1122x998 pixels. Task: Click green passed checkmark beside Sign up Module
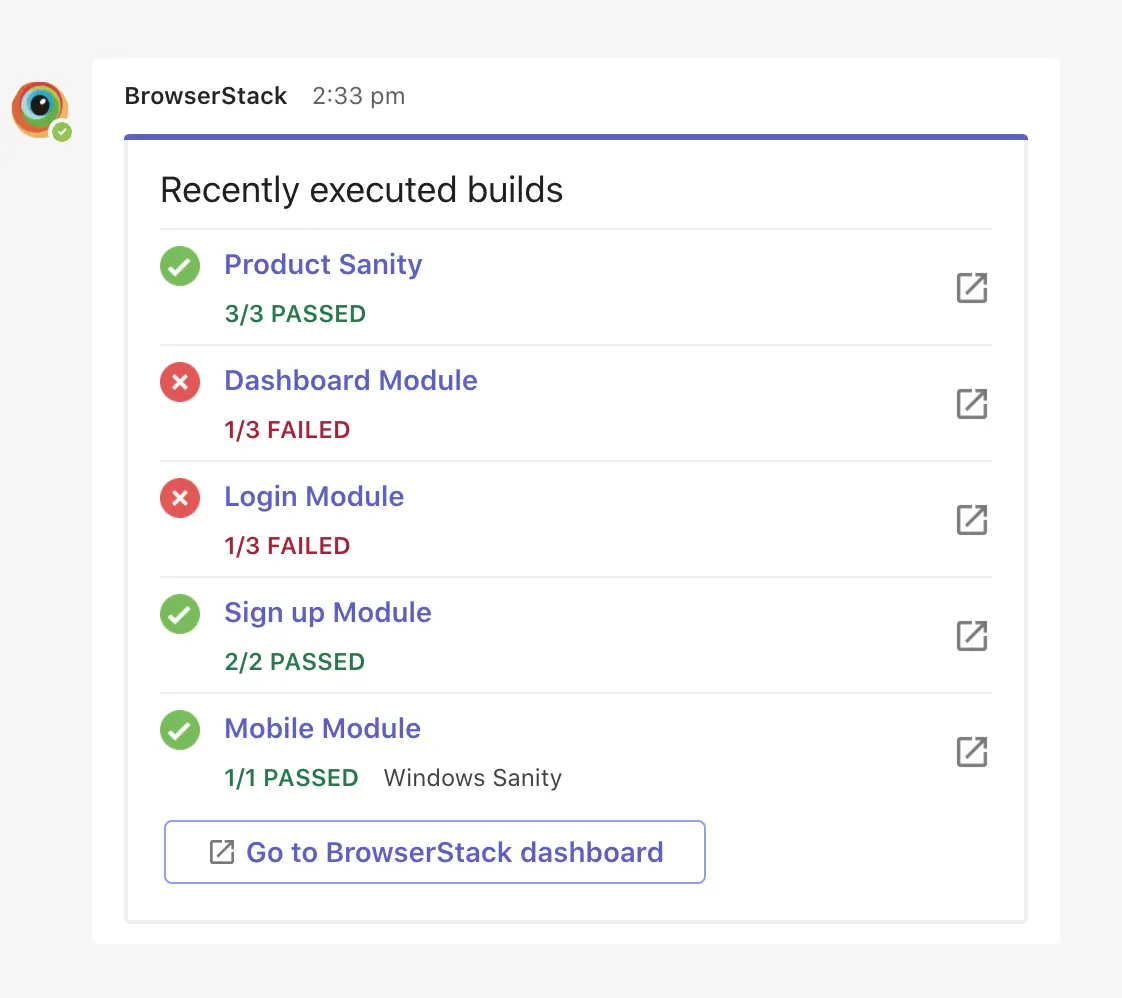(180, 614)
